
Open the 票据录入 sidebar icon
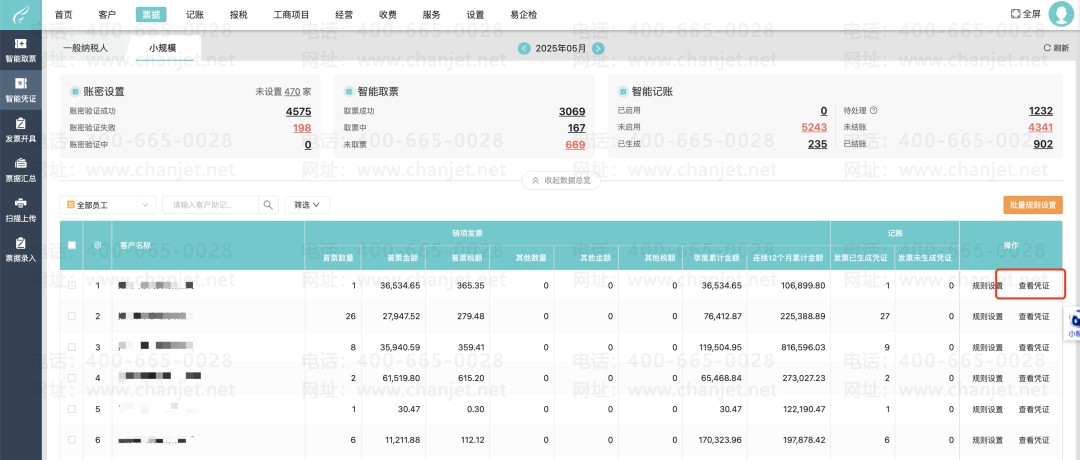pos(21,249)
